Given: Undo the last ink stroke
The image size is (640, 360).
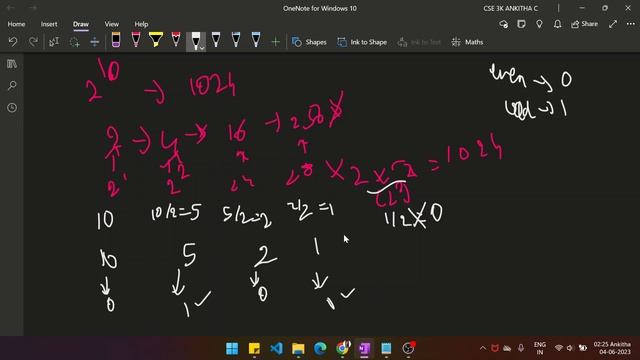Looking at the screenshot, I should point(13,42).
